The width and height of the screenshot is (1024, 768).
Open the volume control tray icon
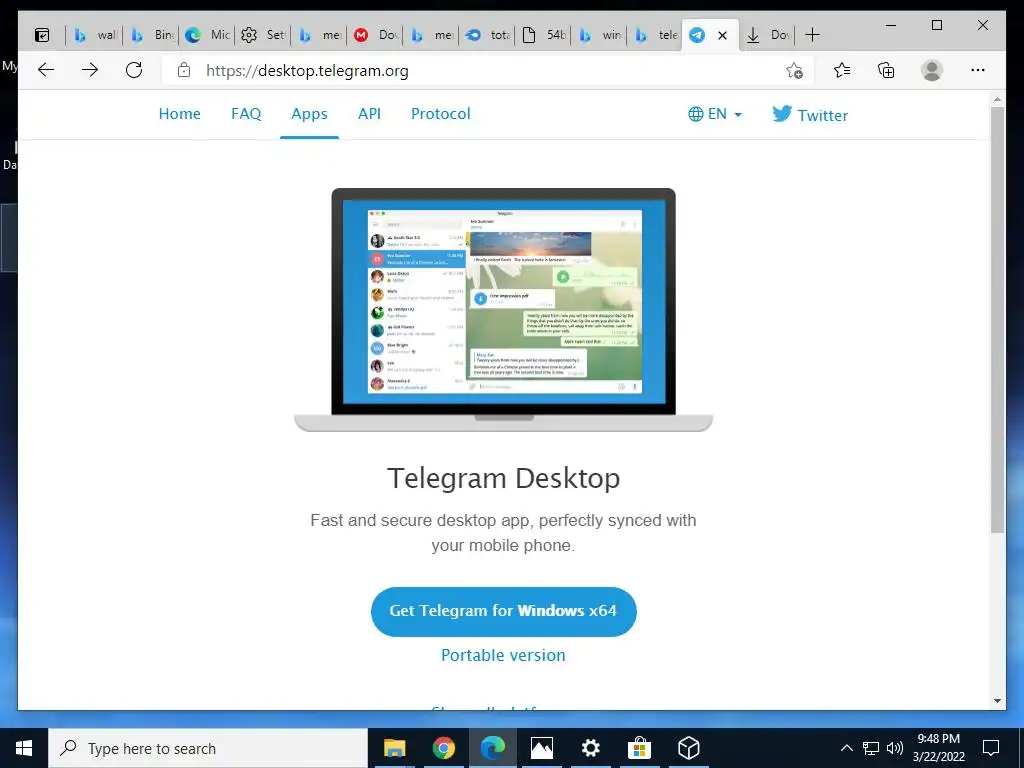point(895,748)
